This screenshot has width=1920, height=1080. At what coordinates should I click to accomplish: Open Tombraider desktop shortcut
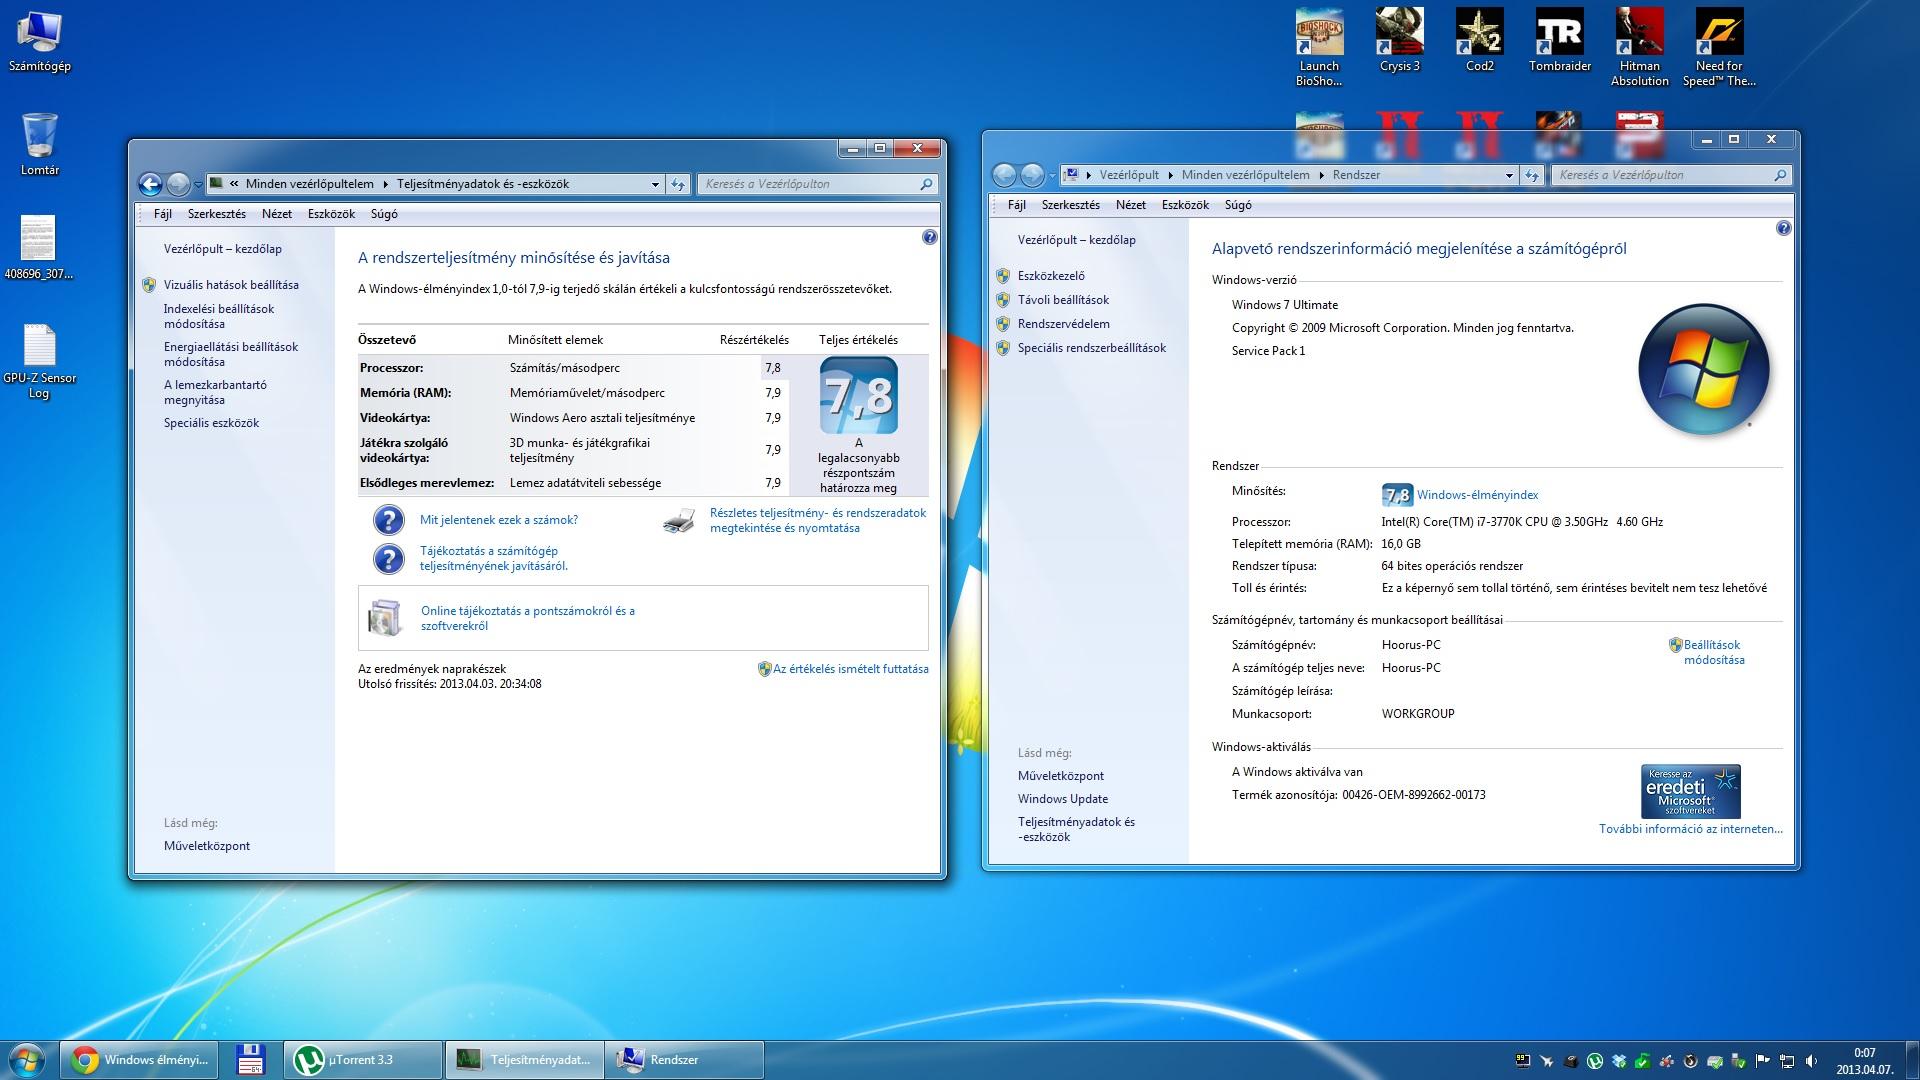click(1559, 41)
